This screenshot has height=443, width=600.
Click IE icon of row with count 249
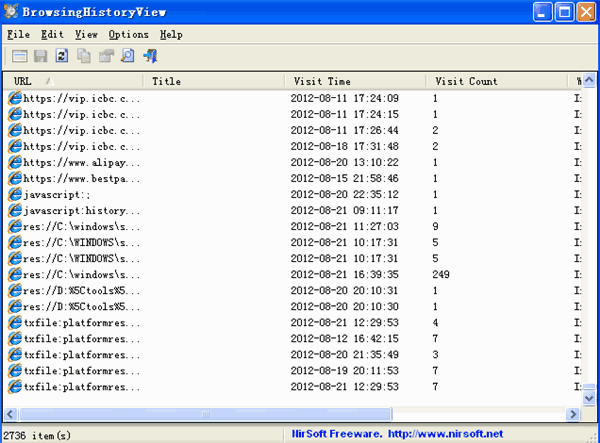[15, 275]
